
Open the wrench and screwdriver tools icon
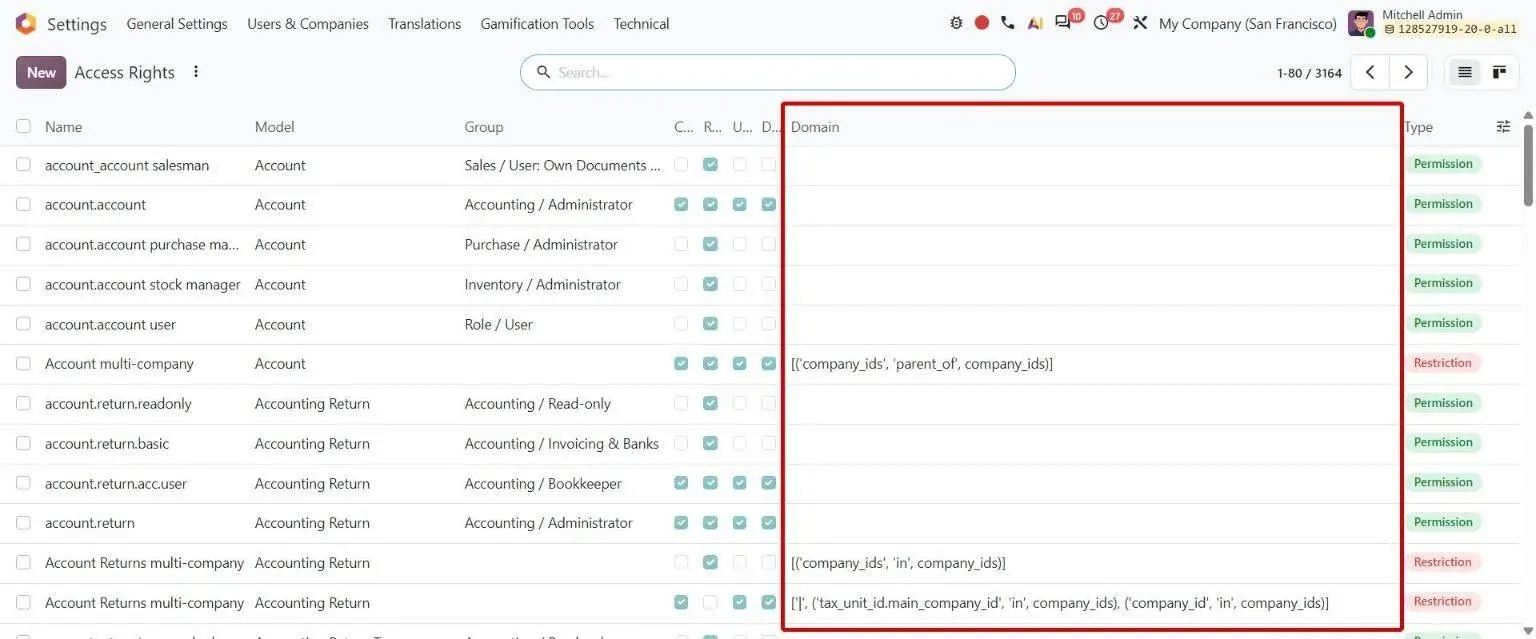1140,23
